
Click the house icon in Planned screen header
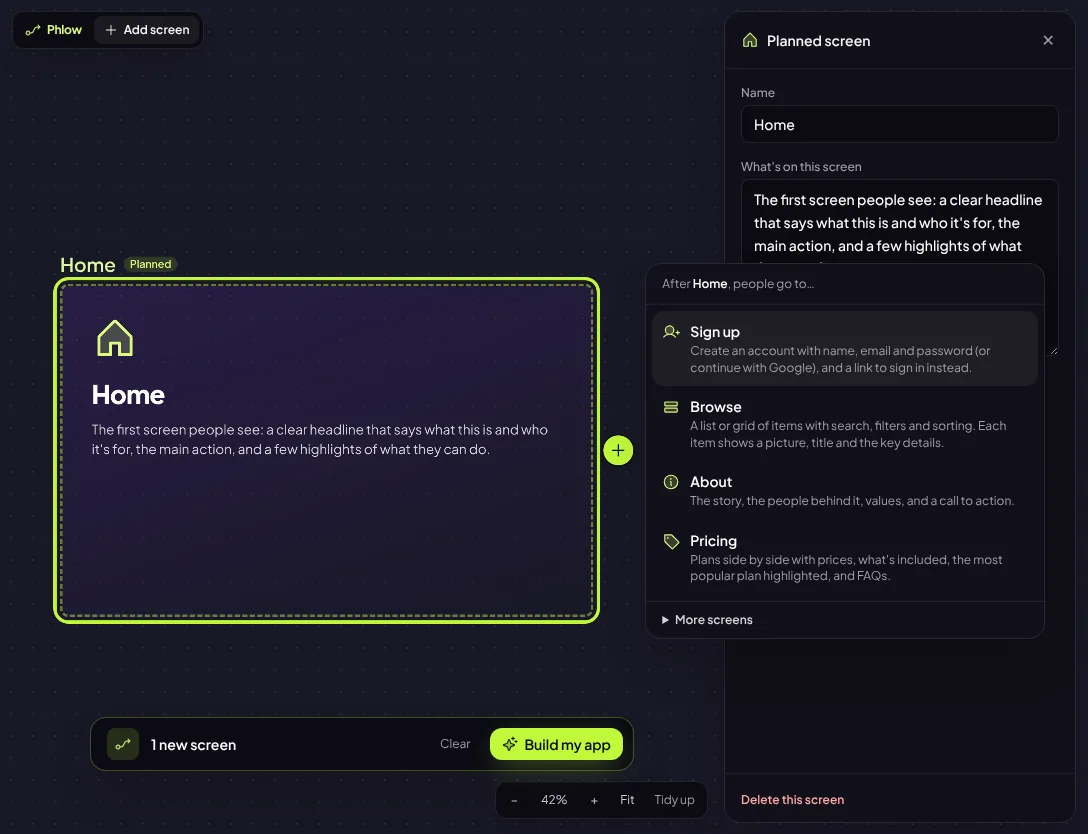point(749,40)
